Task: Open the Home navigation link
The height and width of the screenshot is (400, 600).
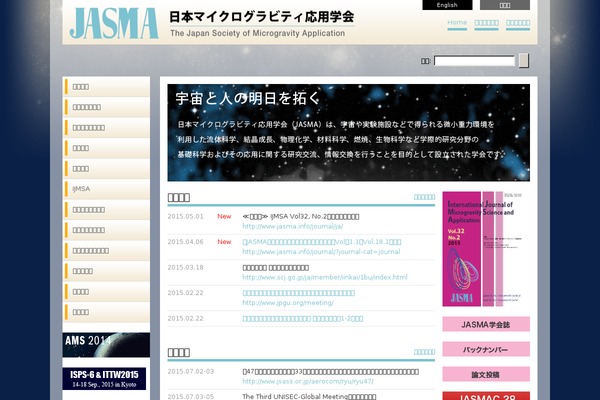Action: point(457,23)
